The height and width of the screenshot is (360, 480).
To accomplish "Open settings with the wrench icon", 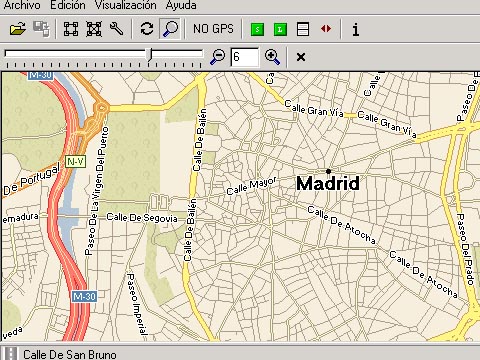I will [117, 29].
